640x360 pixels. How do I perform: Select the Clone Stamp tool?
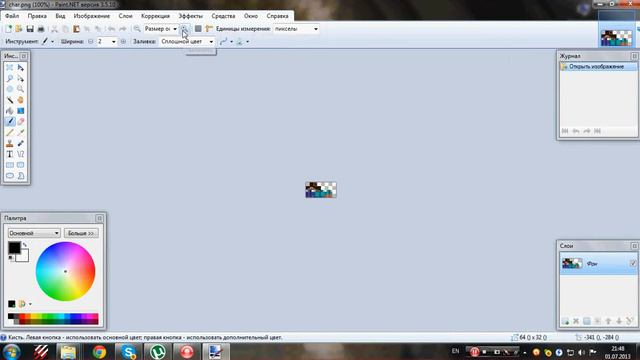click(x=10, y=143)
